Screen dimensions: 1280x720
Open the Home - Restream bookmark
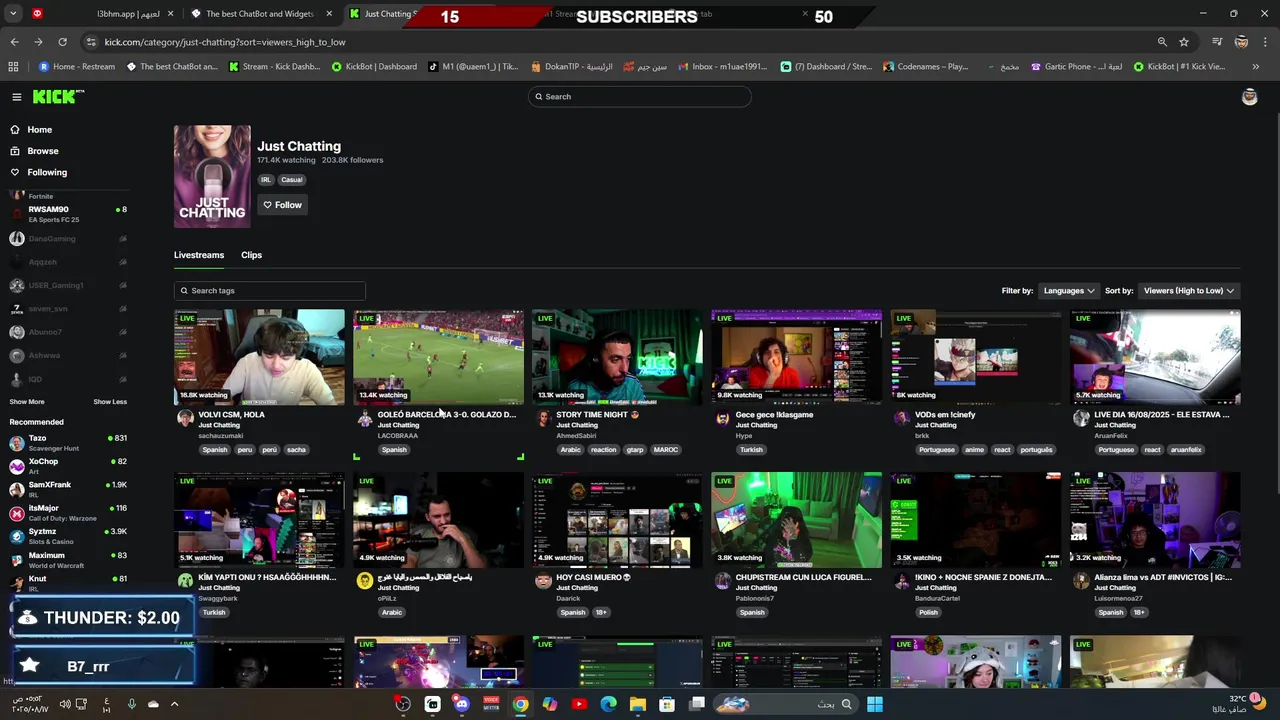coord(77,67)
